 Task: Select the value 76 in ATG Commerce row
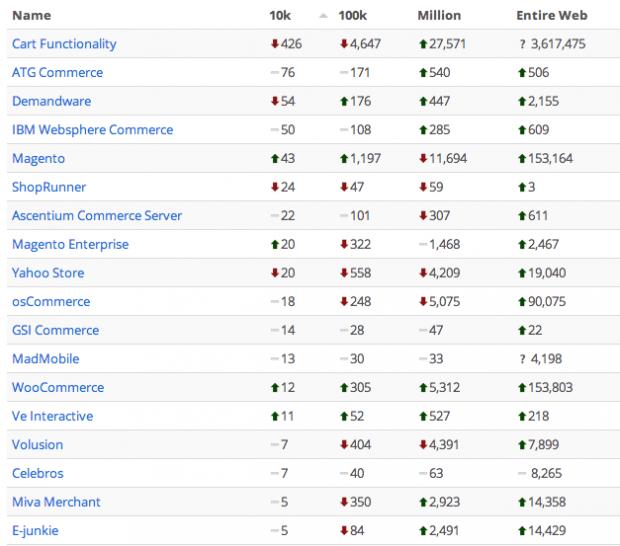[288, 72]
